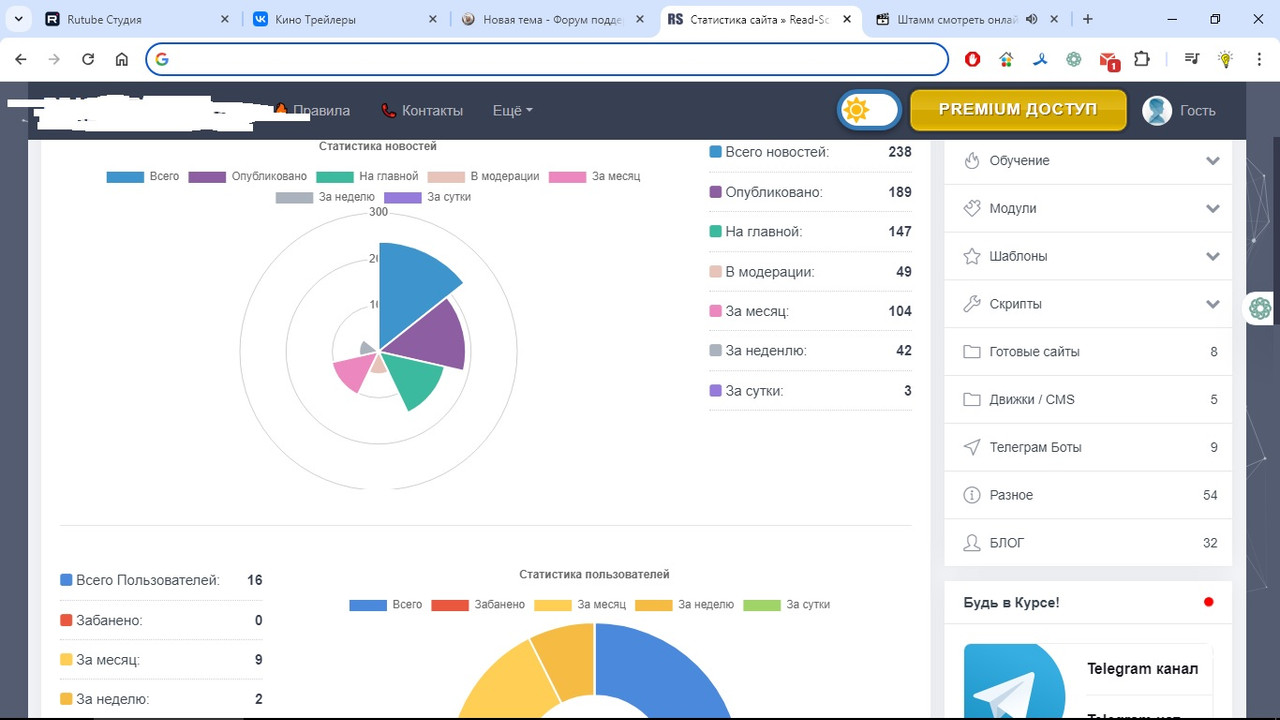Image resolution: width=1280 pixels, height=720 pixels.
Task: Open Chrome three-dot menu
Action: tap(1259, 59)
